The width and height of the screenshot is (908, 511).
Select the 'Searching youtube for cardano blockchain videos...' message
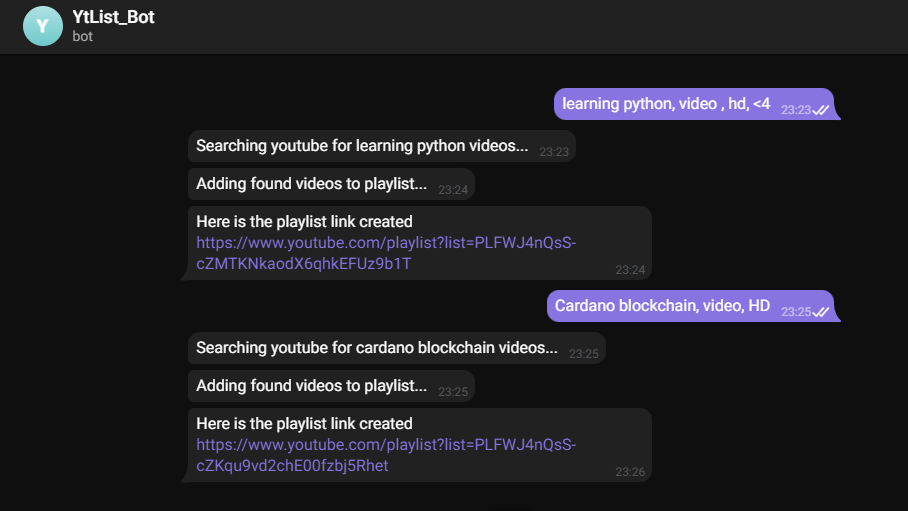tap(397, 348)
